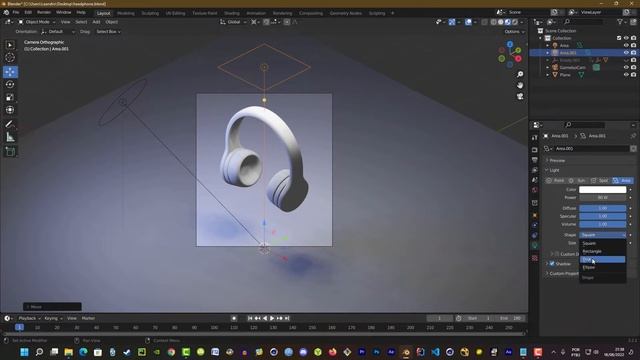Open the Select Box drag dropdown
This screenshot has width=640, height=360.
[x=108, y=31]
